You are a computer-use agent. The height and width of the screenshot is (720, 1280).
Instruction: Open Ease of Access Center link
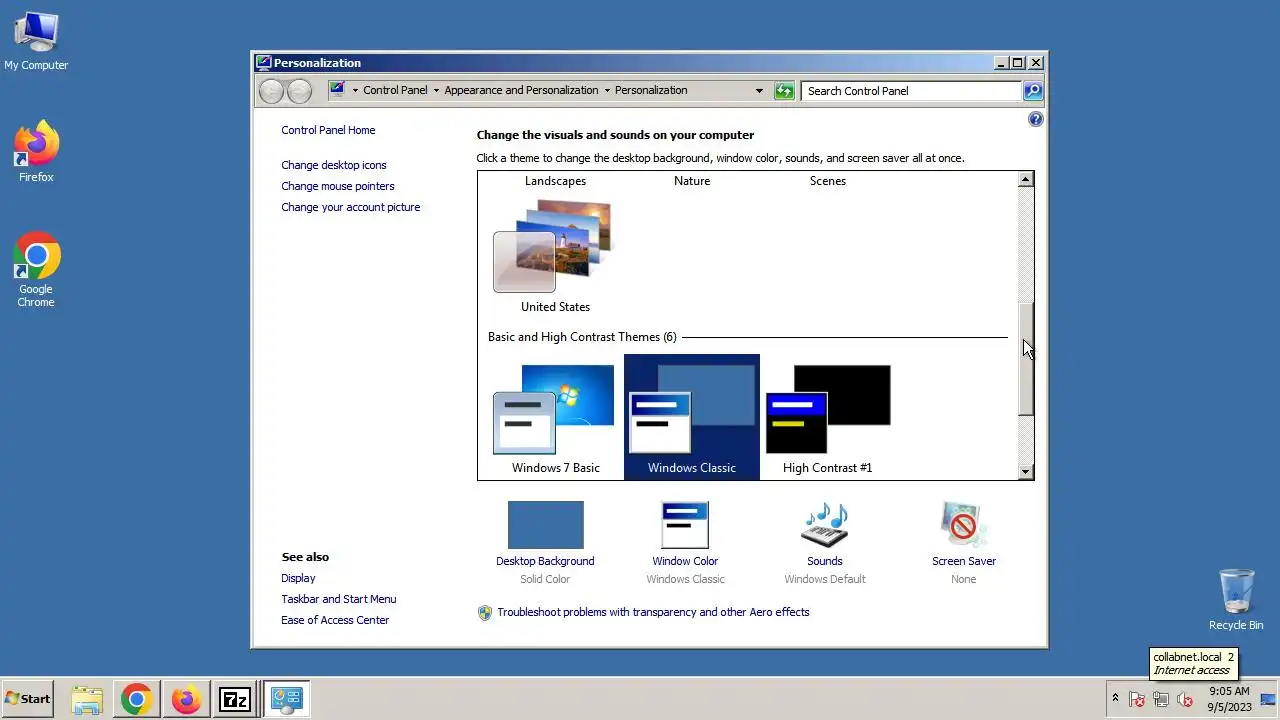click(335, 620)
